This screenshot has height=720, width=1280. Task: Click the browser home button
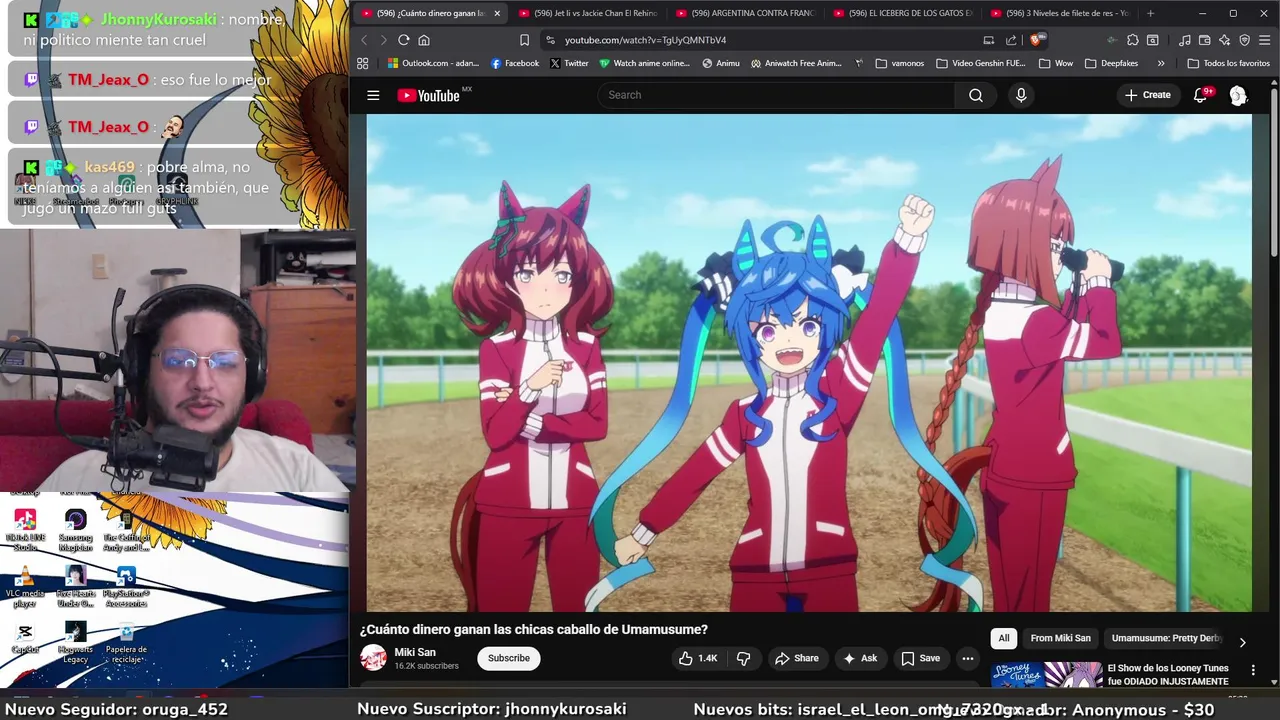(x=424, y=40)
